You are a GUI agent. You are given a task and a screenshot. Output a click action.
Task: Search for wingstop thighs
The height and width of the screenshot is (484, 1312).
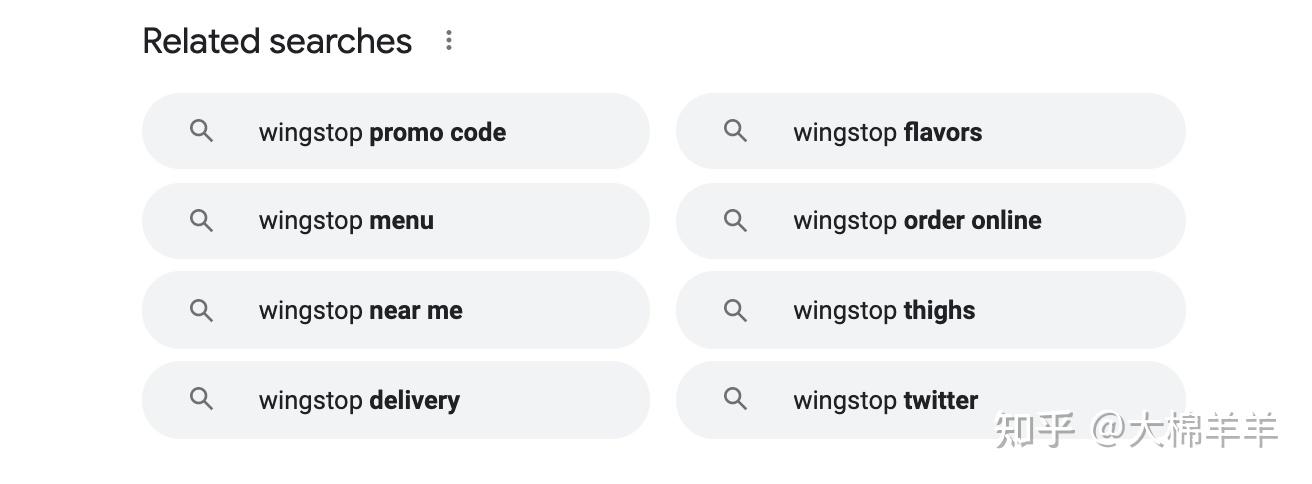coord(931,310)
